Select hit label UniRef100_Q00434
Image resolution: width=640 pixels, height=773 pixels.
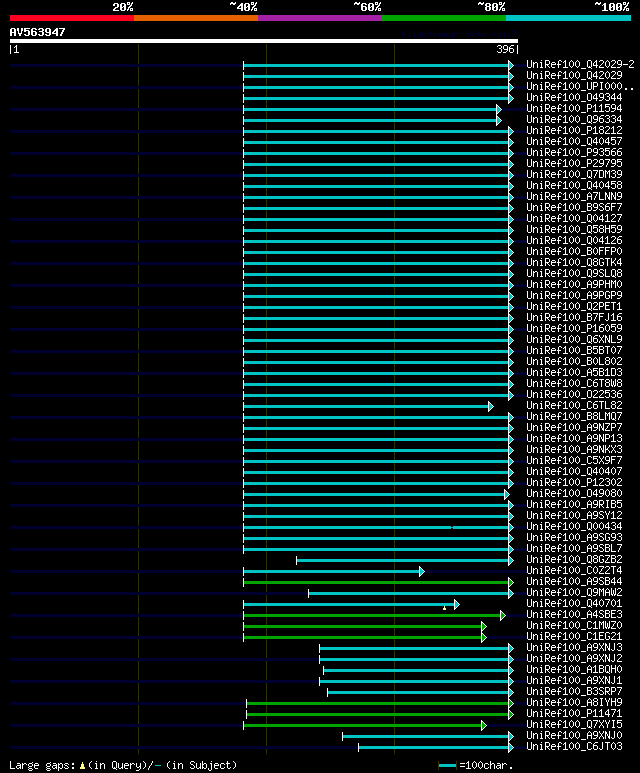tap(574, 527)
